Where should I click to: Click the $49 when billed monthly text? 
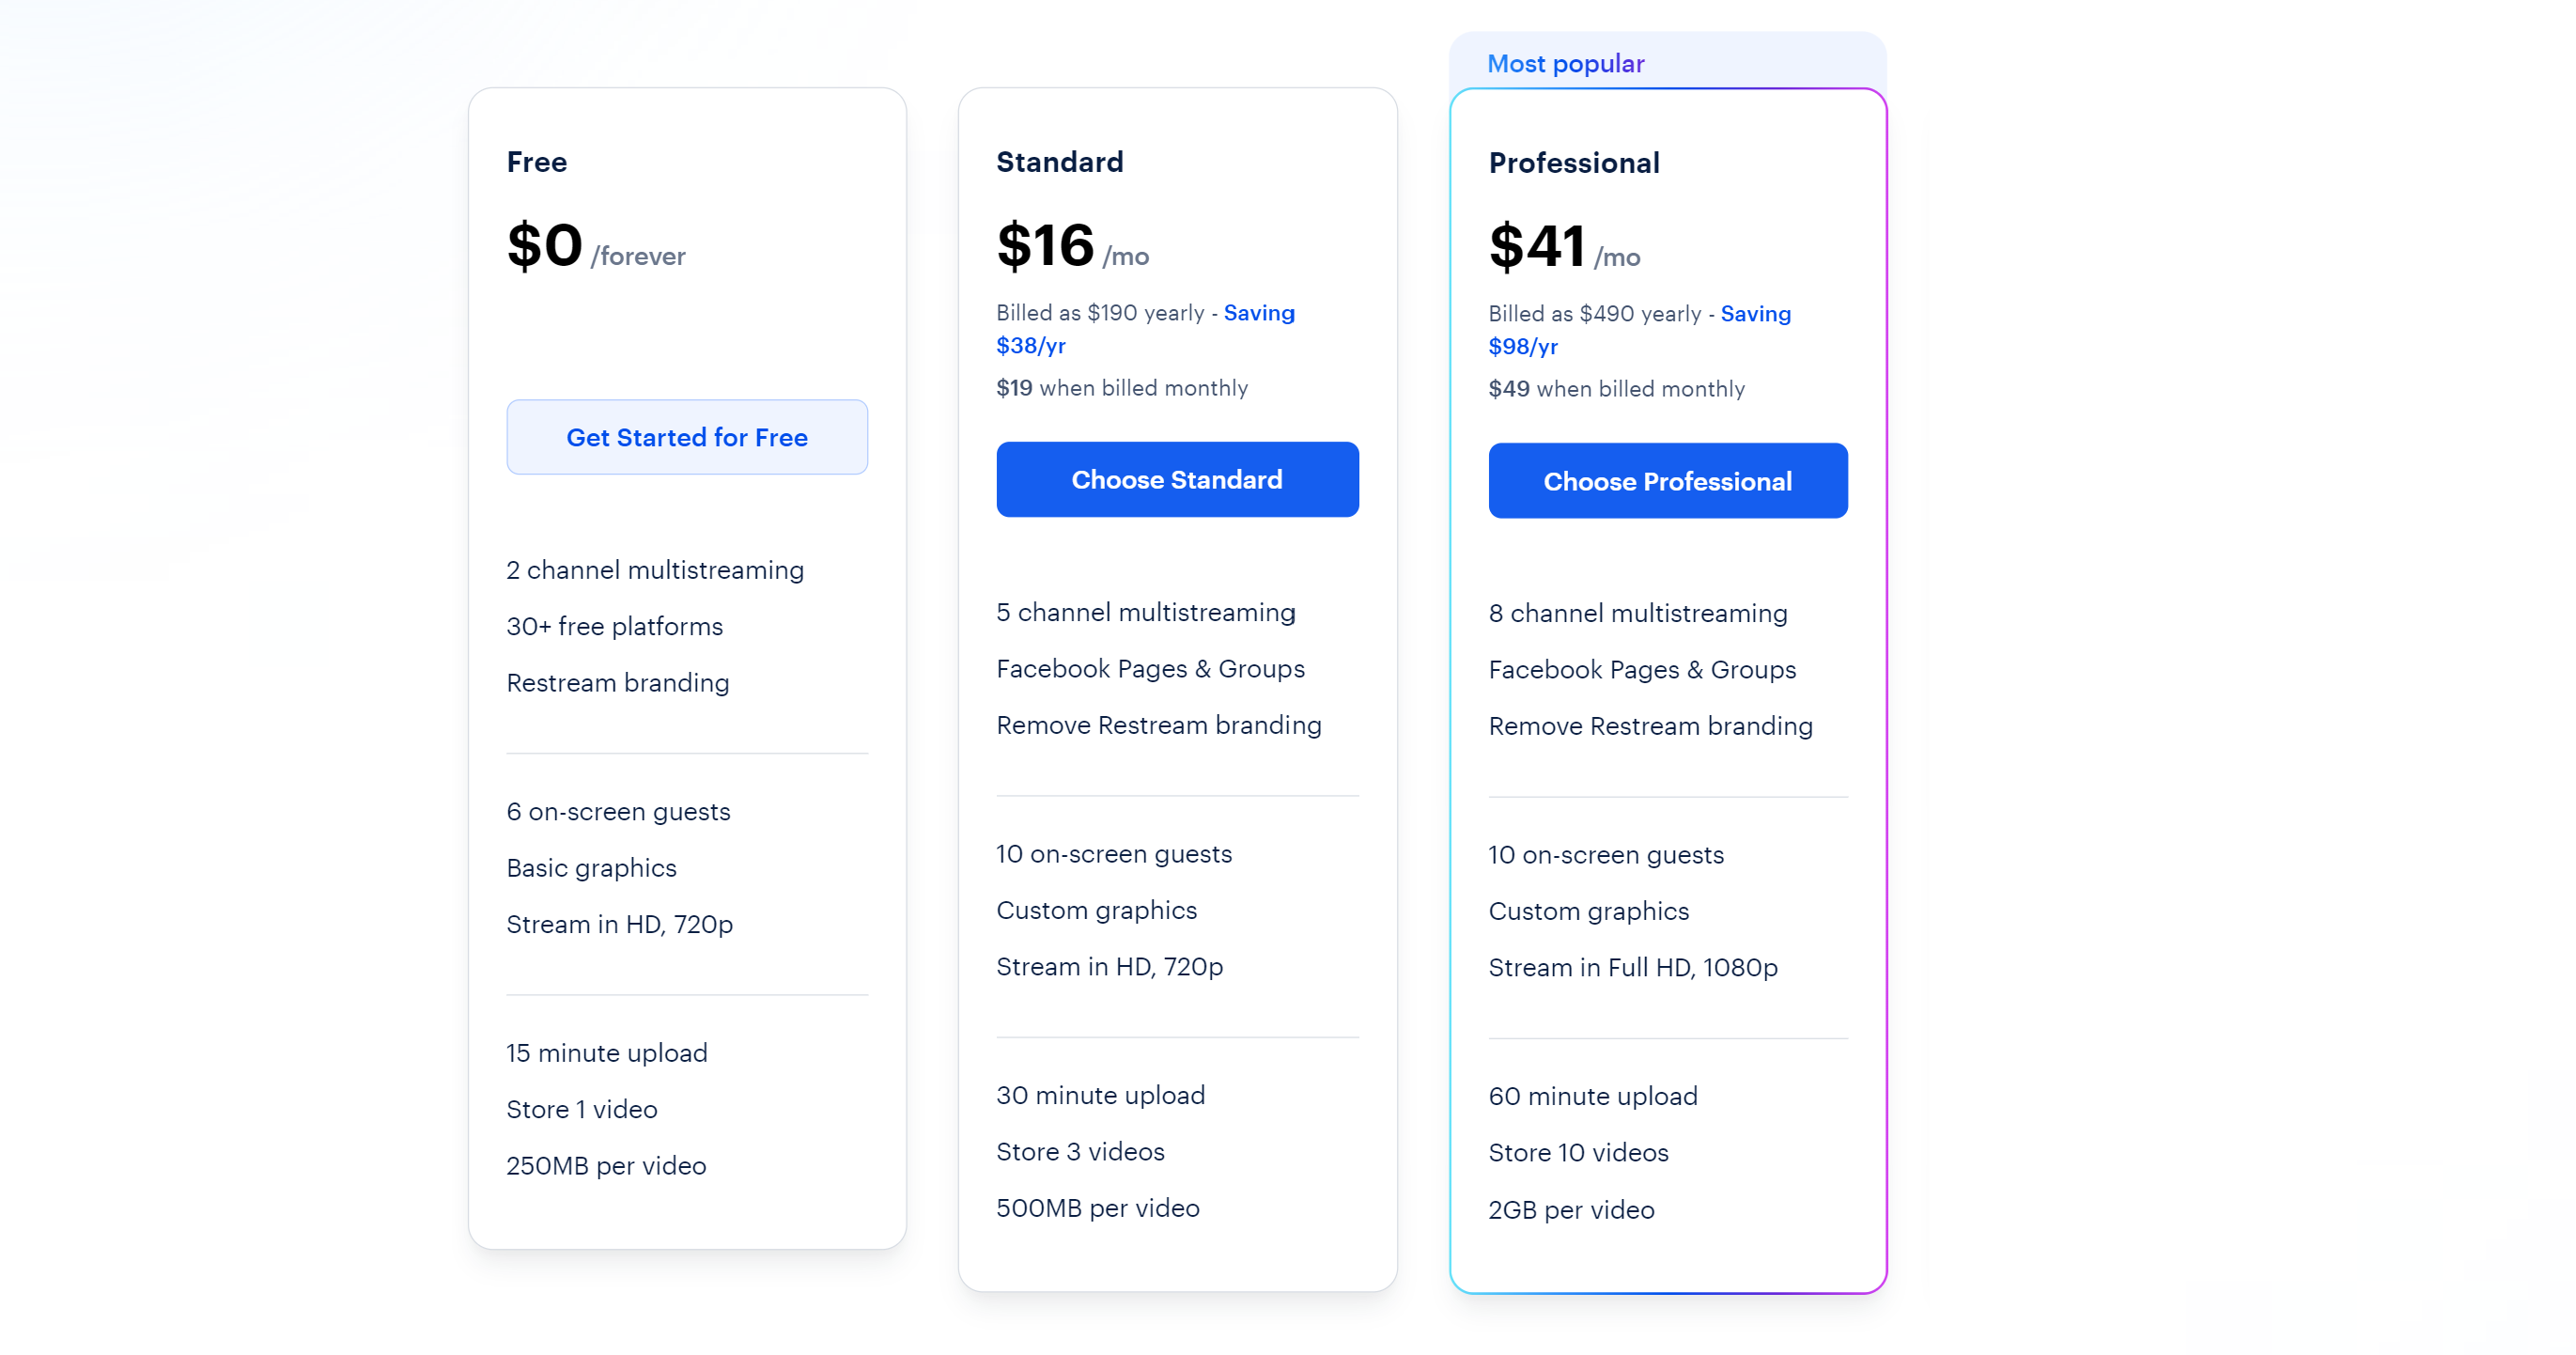(1616, 389)
